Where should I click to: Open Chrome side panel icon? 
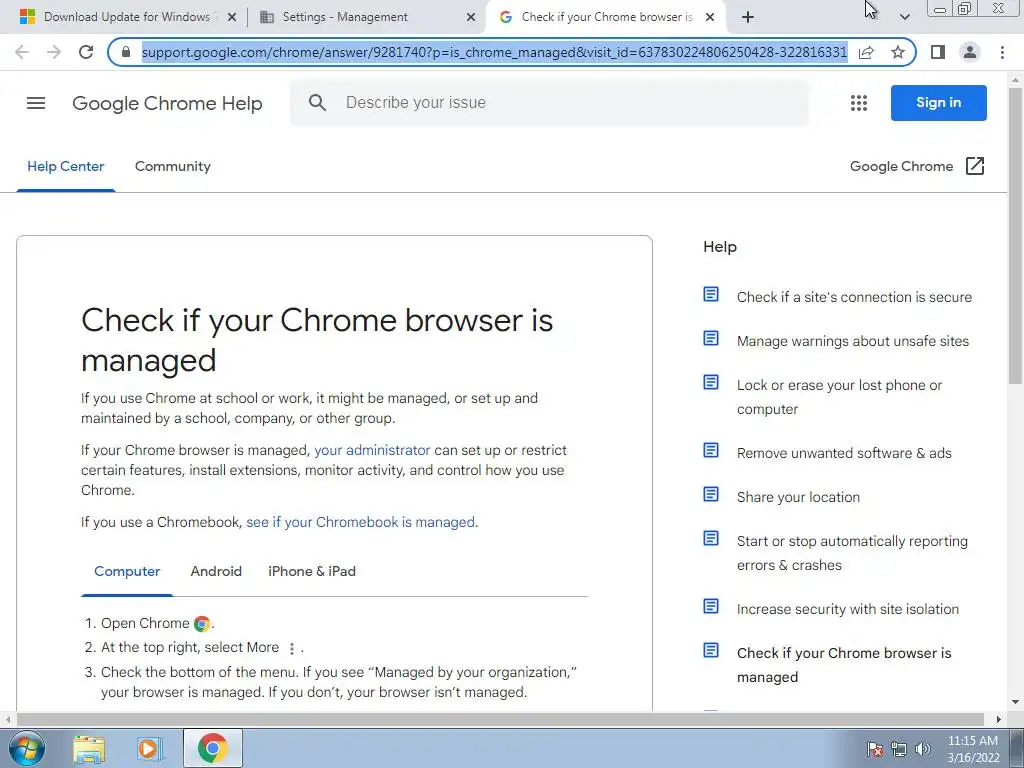(938, 52)
